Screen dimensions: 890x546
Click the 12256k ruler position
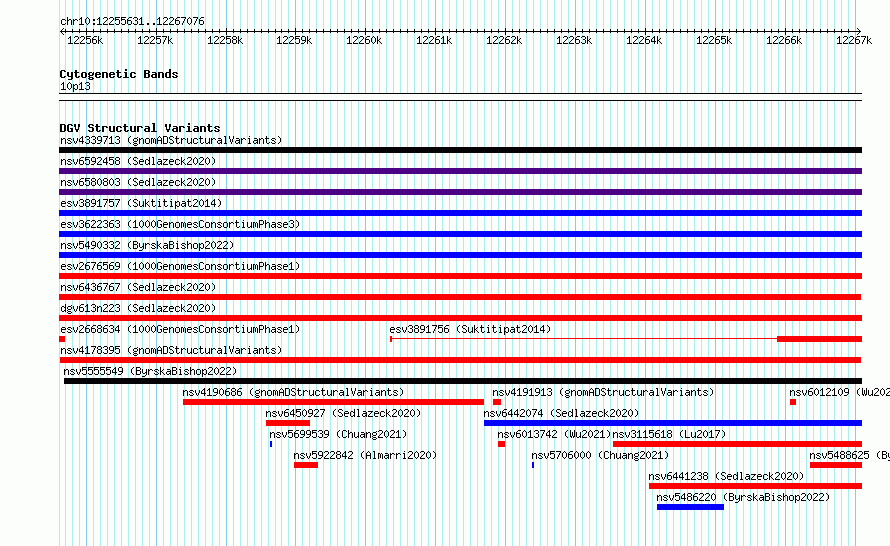pos(85,40)
